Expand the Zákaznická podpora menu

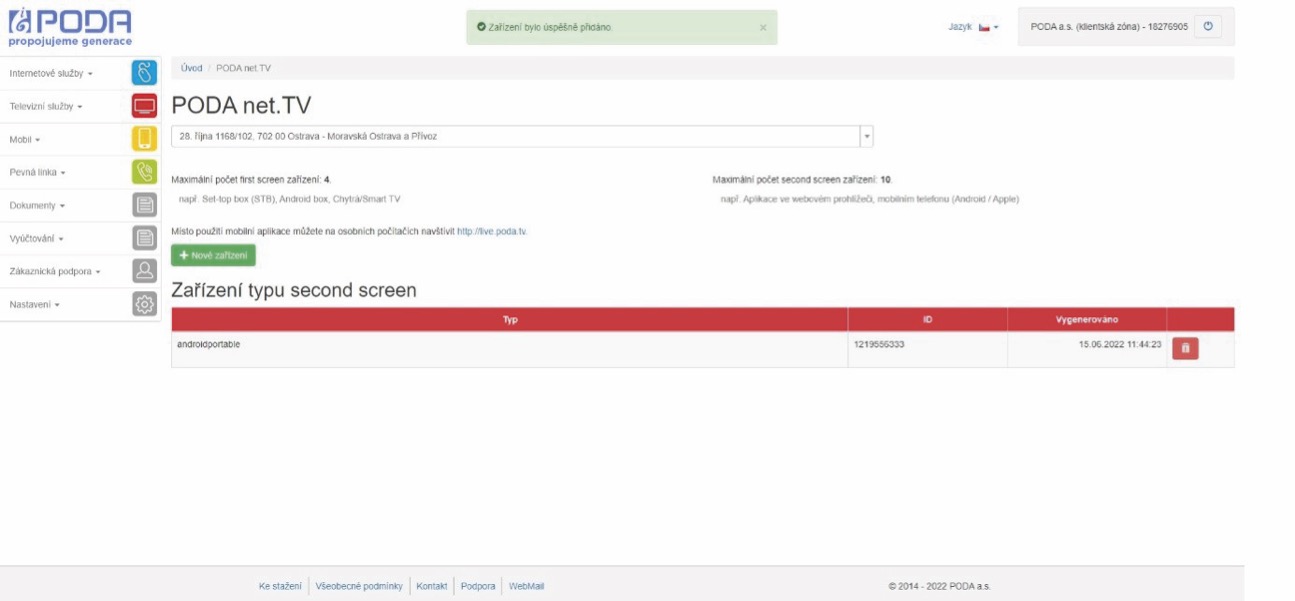pos(55,271)
